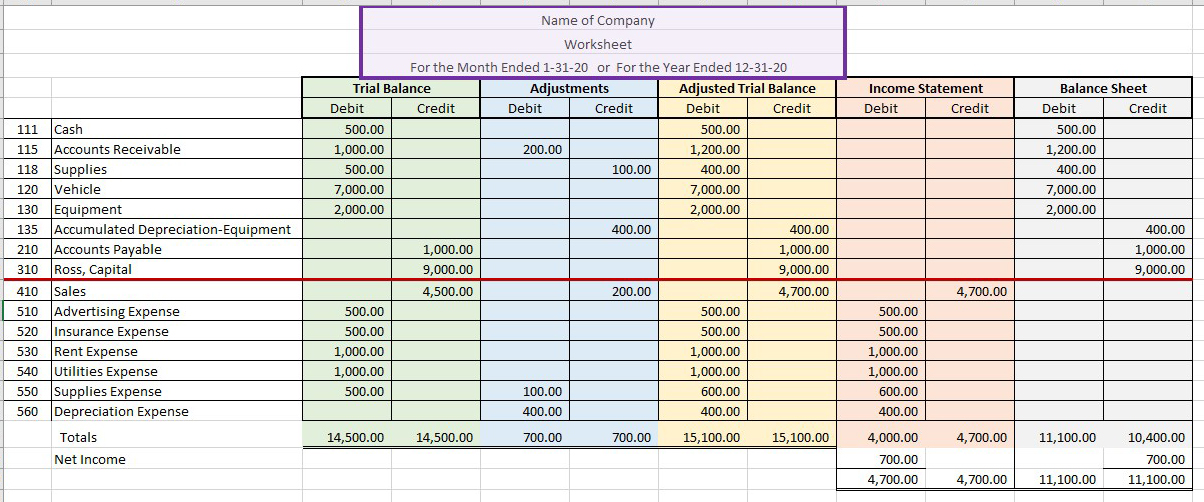The image size is (1204, 502).
Task: Click the 'Depreciation Expense' account label
Action: (x=120, y=411)
